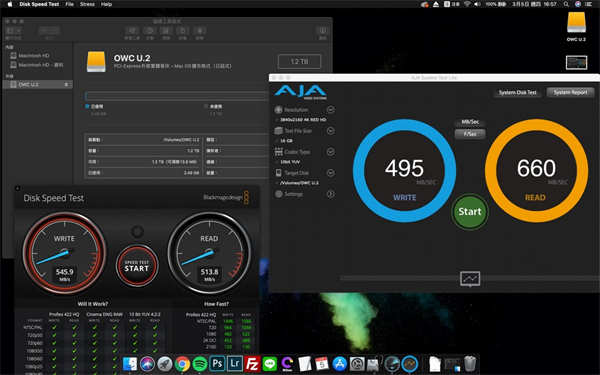Eject OWC U.2 from the Disk Utility sidebar

66,85
